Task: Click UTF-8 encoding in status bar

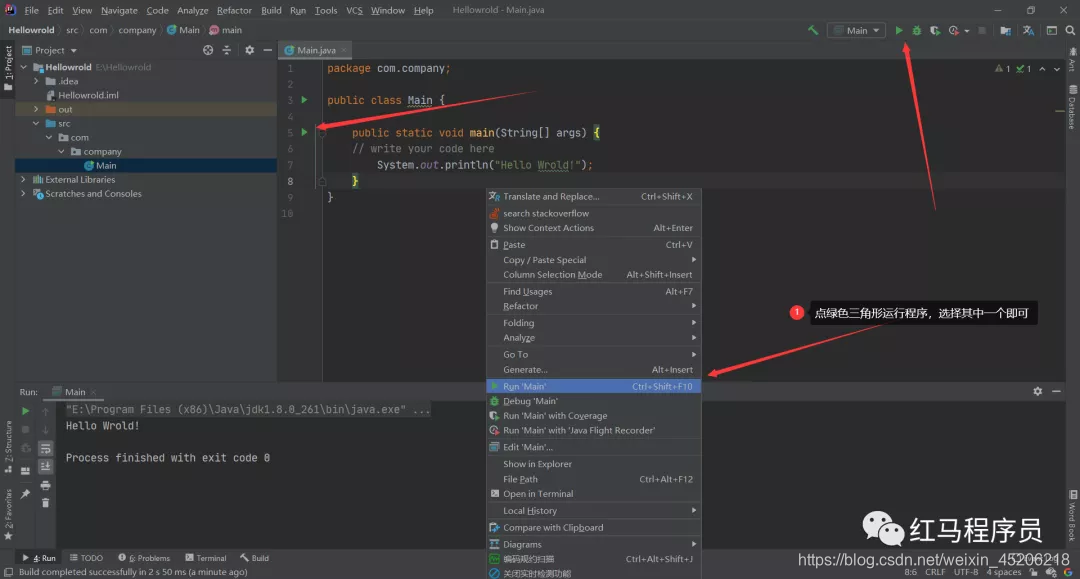Action: pos(966,572)
